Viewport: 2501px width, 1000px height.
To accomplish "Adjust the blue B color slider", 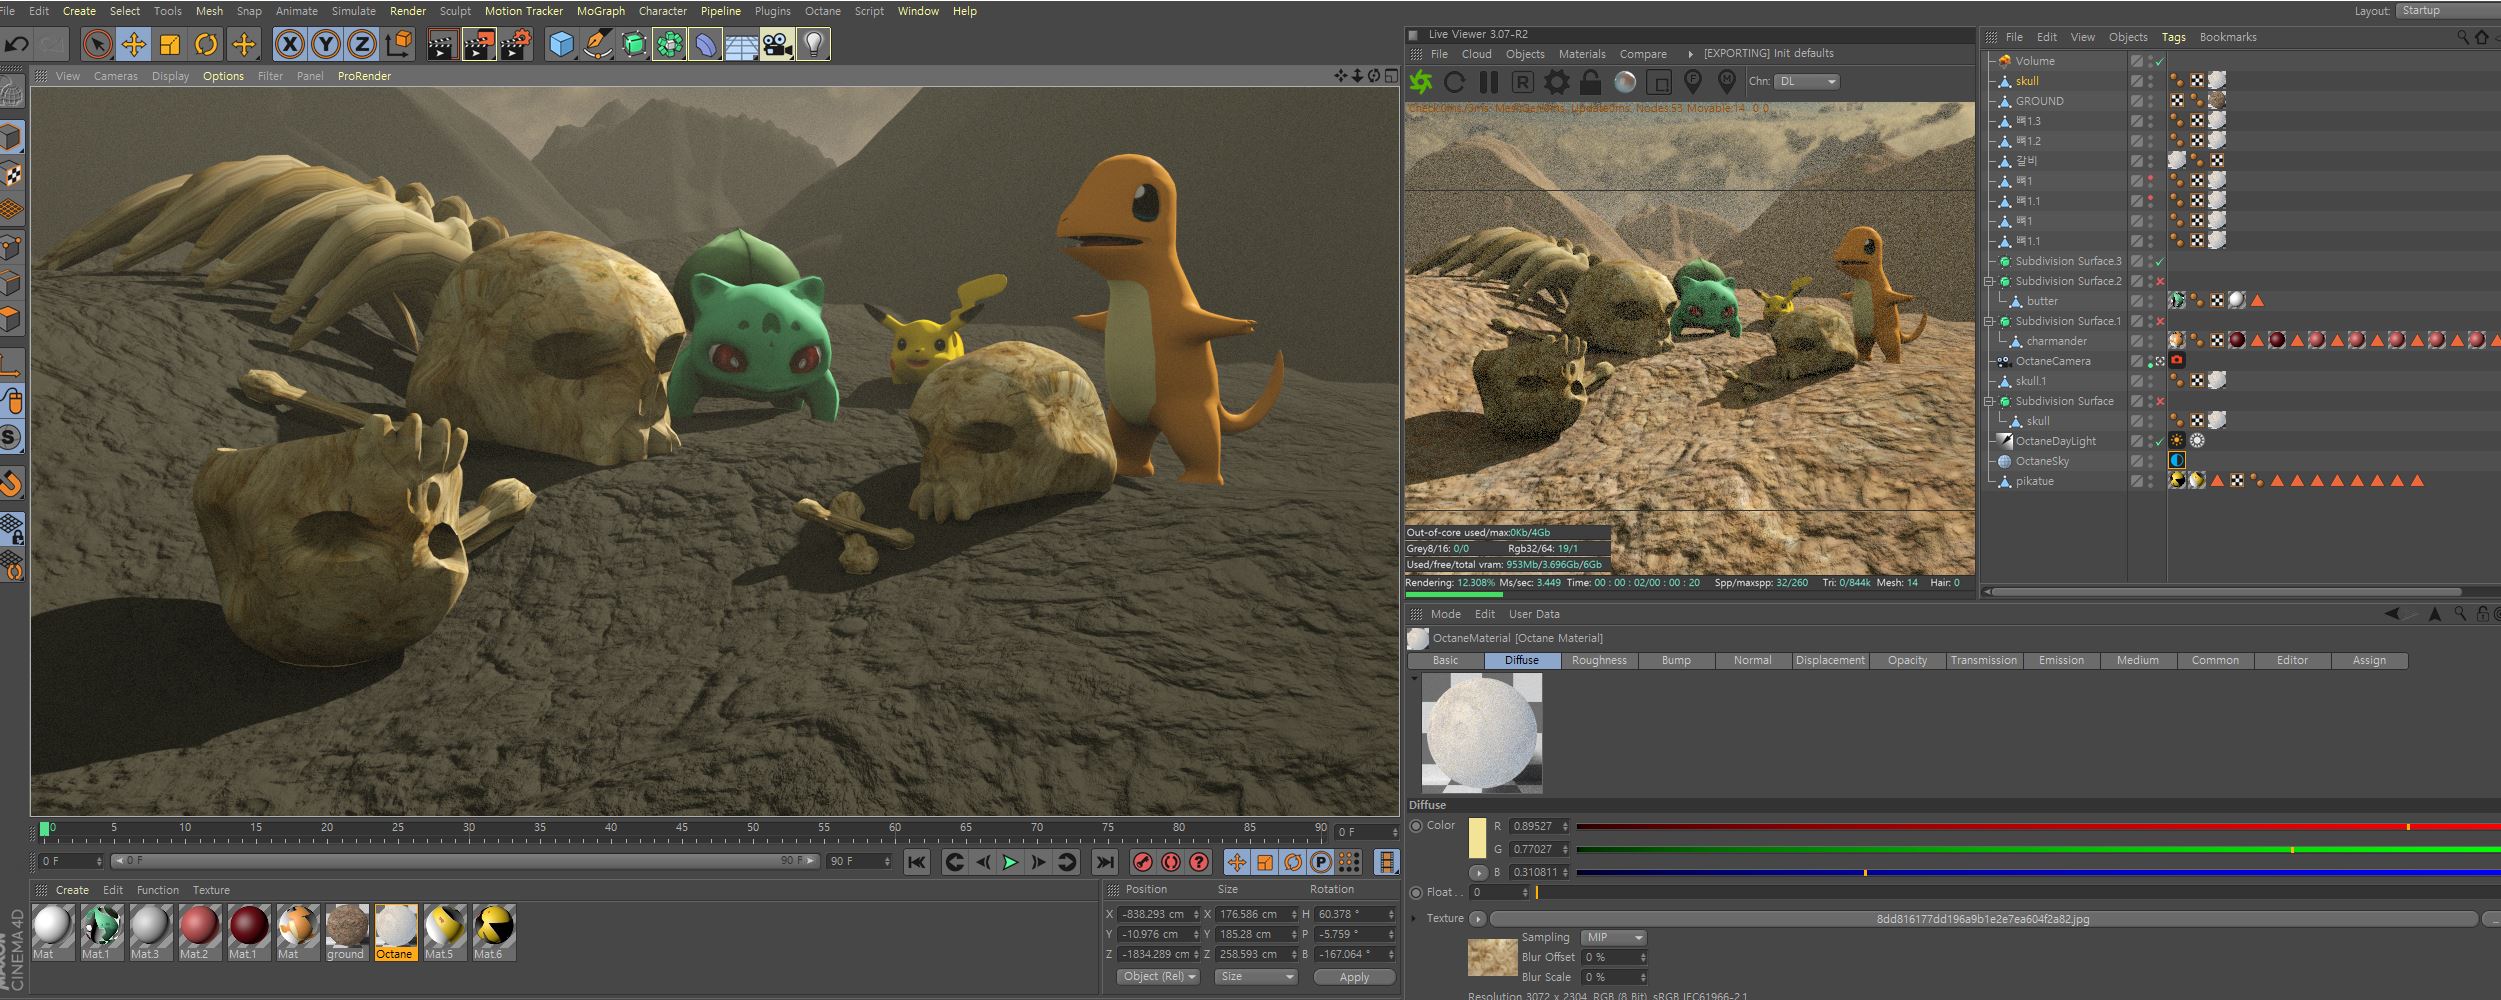I will point(2038,873).
